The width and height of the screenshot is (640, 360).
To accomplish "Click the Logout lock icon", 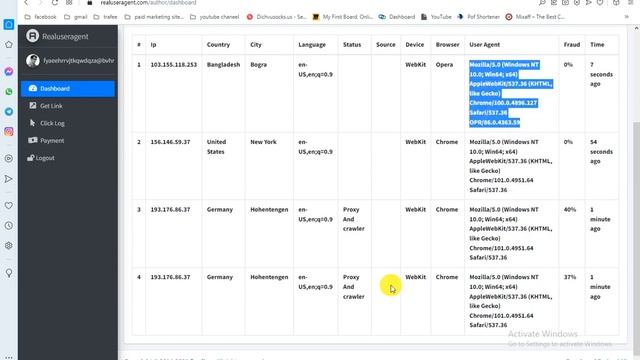I will [x=30, y=158].
